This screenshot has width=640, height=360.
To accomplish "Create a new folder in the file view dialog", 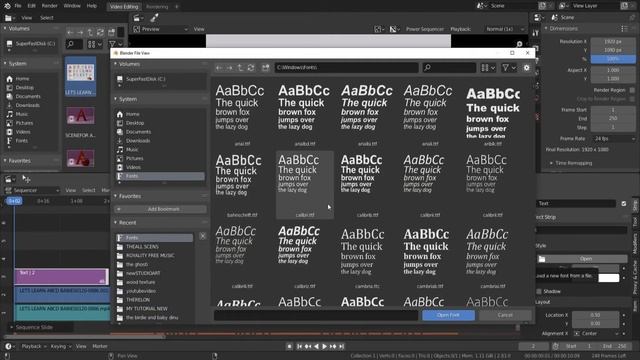I will (266, 68).
